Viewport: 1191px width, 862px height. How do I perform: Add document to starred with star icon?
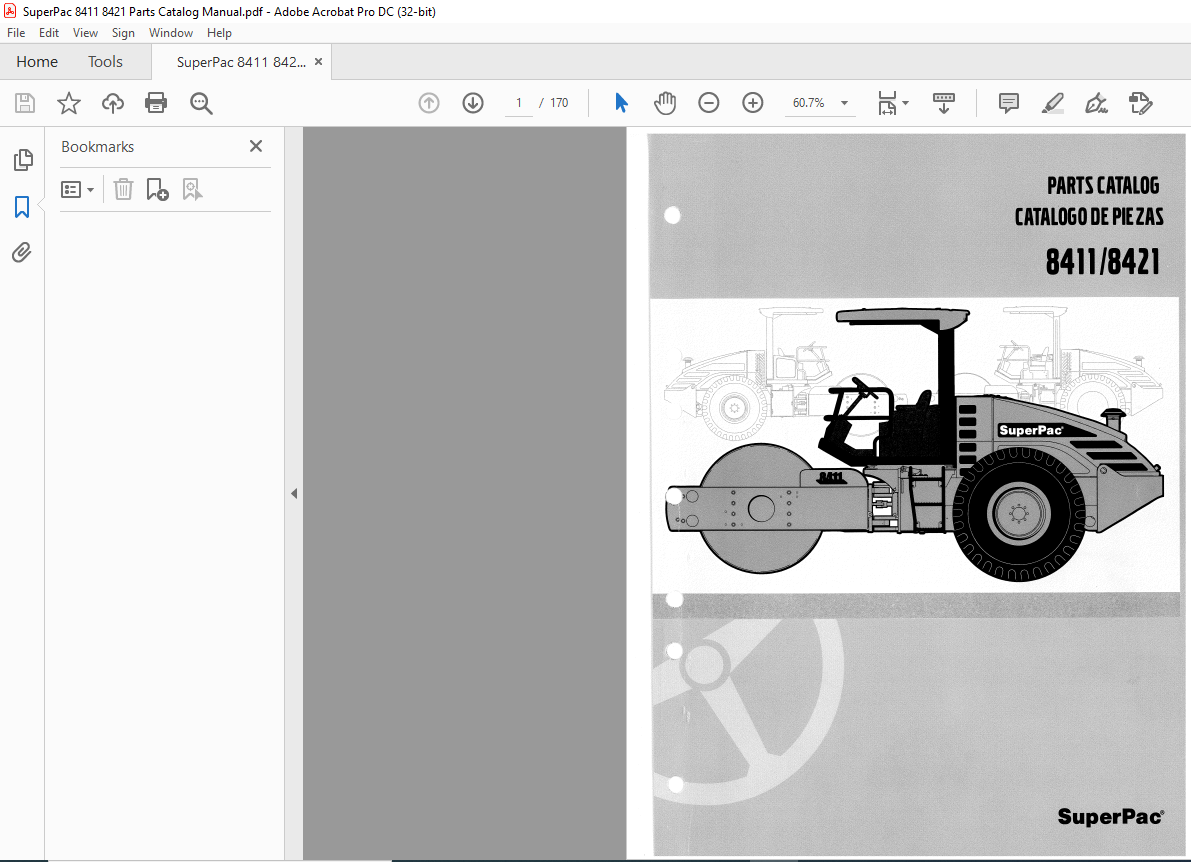click(x=69, y=103)
